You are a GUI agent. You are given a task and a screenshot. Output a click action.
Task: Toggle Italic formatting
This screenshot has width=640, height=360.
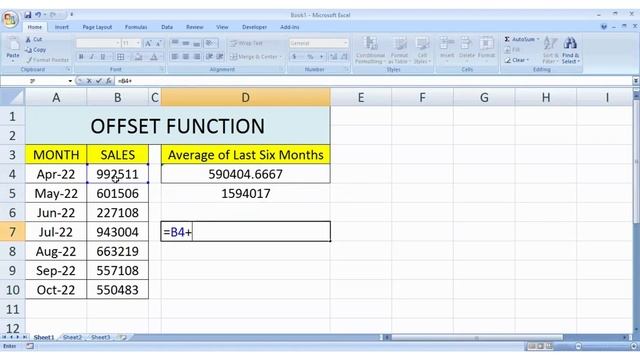tap(91, 57)
